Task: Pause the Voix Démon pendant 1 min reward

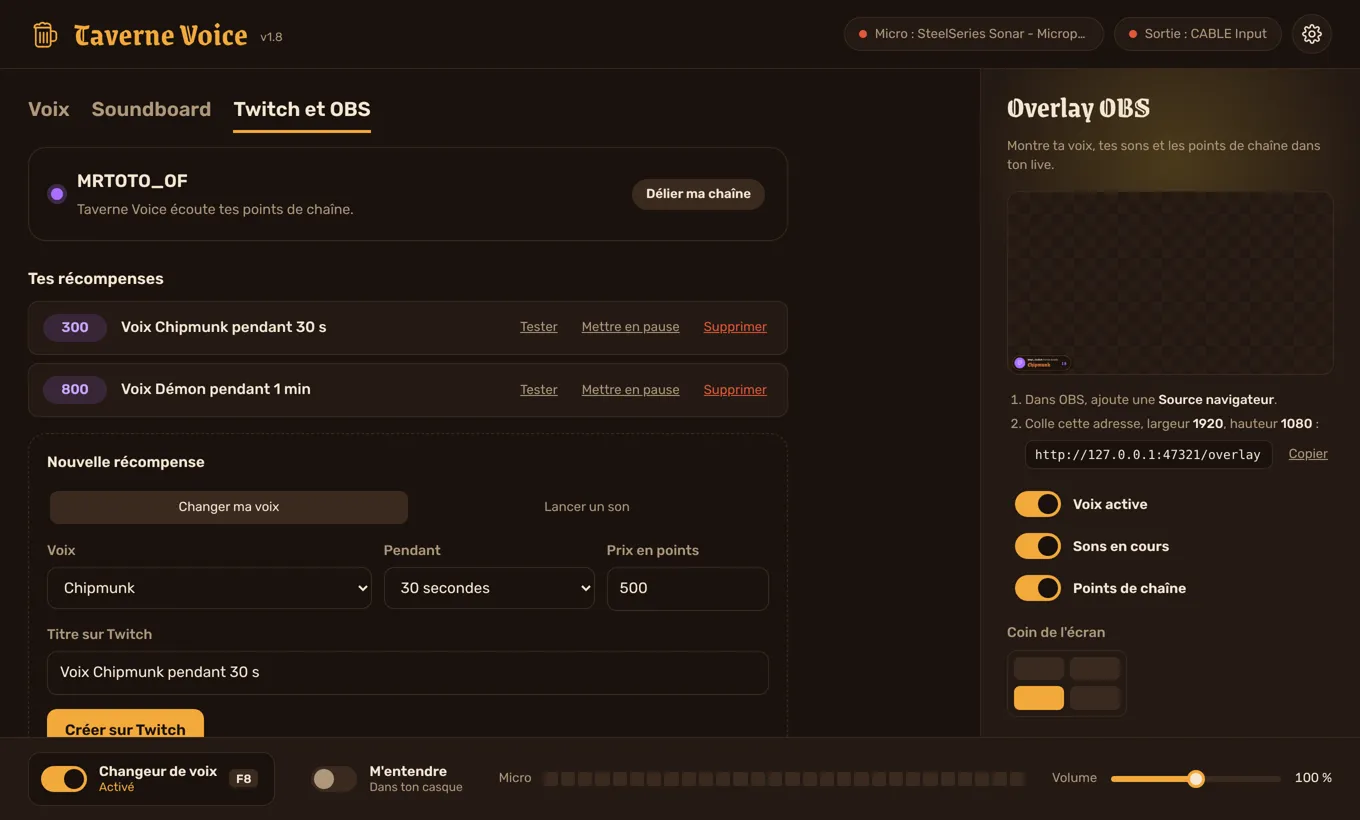Action: (x=630, y=390)
